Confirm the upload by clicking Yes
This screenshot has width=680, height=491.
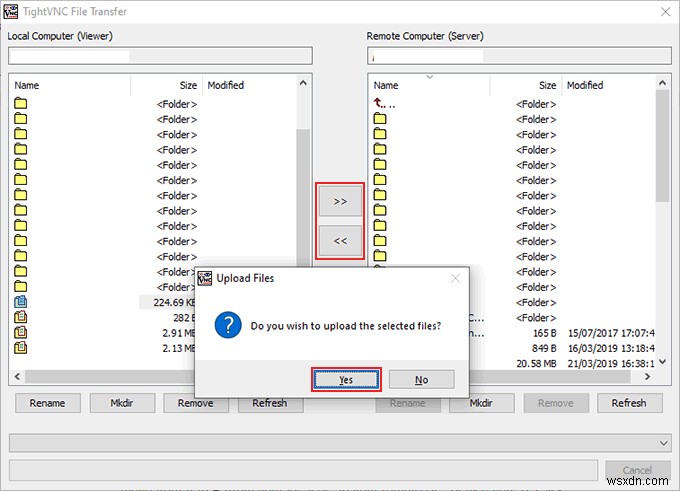click(346, 380)
